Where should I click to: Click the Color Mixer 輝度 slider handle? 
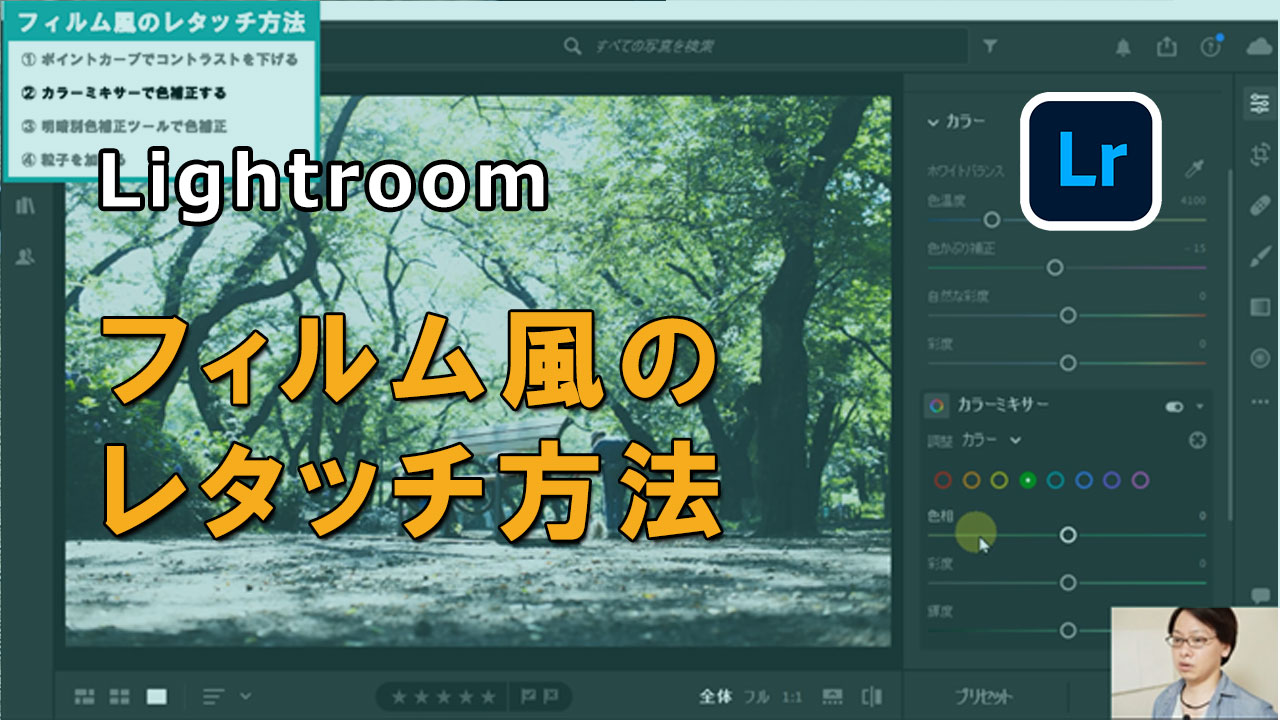(x=1068, y=630)
